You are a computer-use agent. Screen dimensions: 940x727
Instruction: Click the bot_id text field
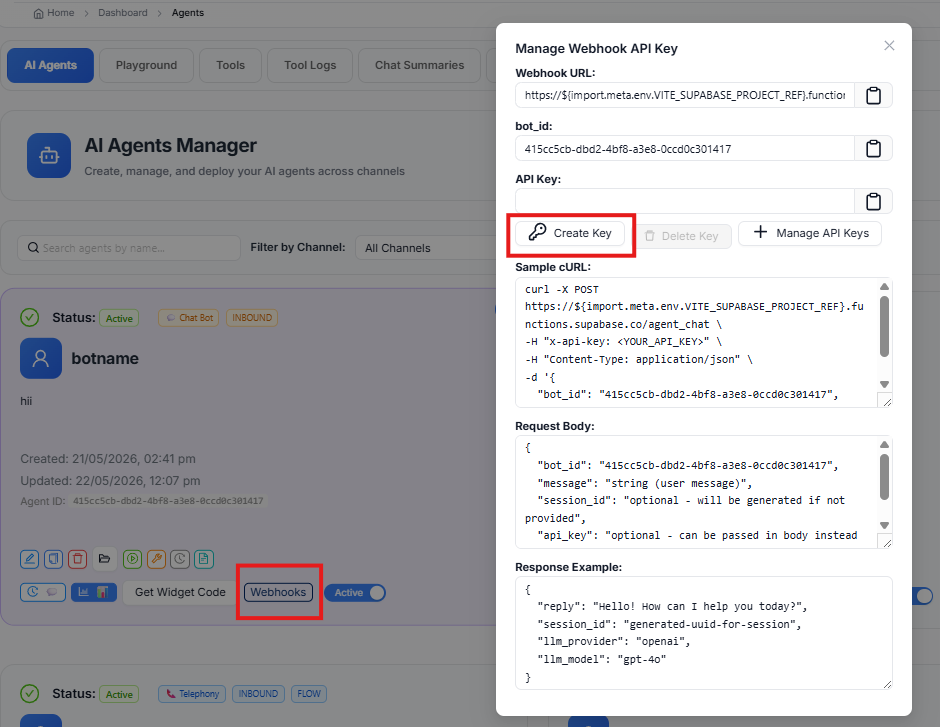[685, 149]
